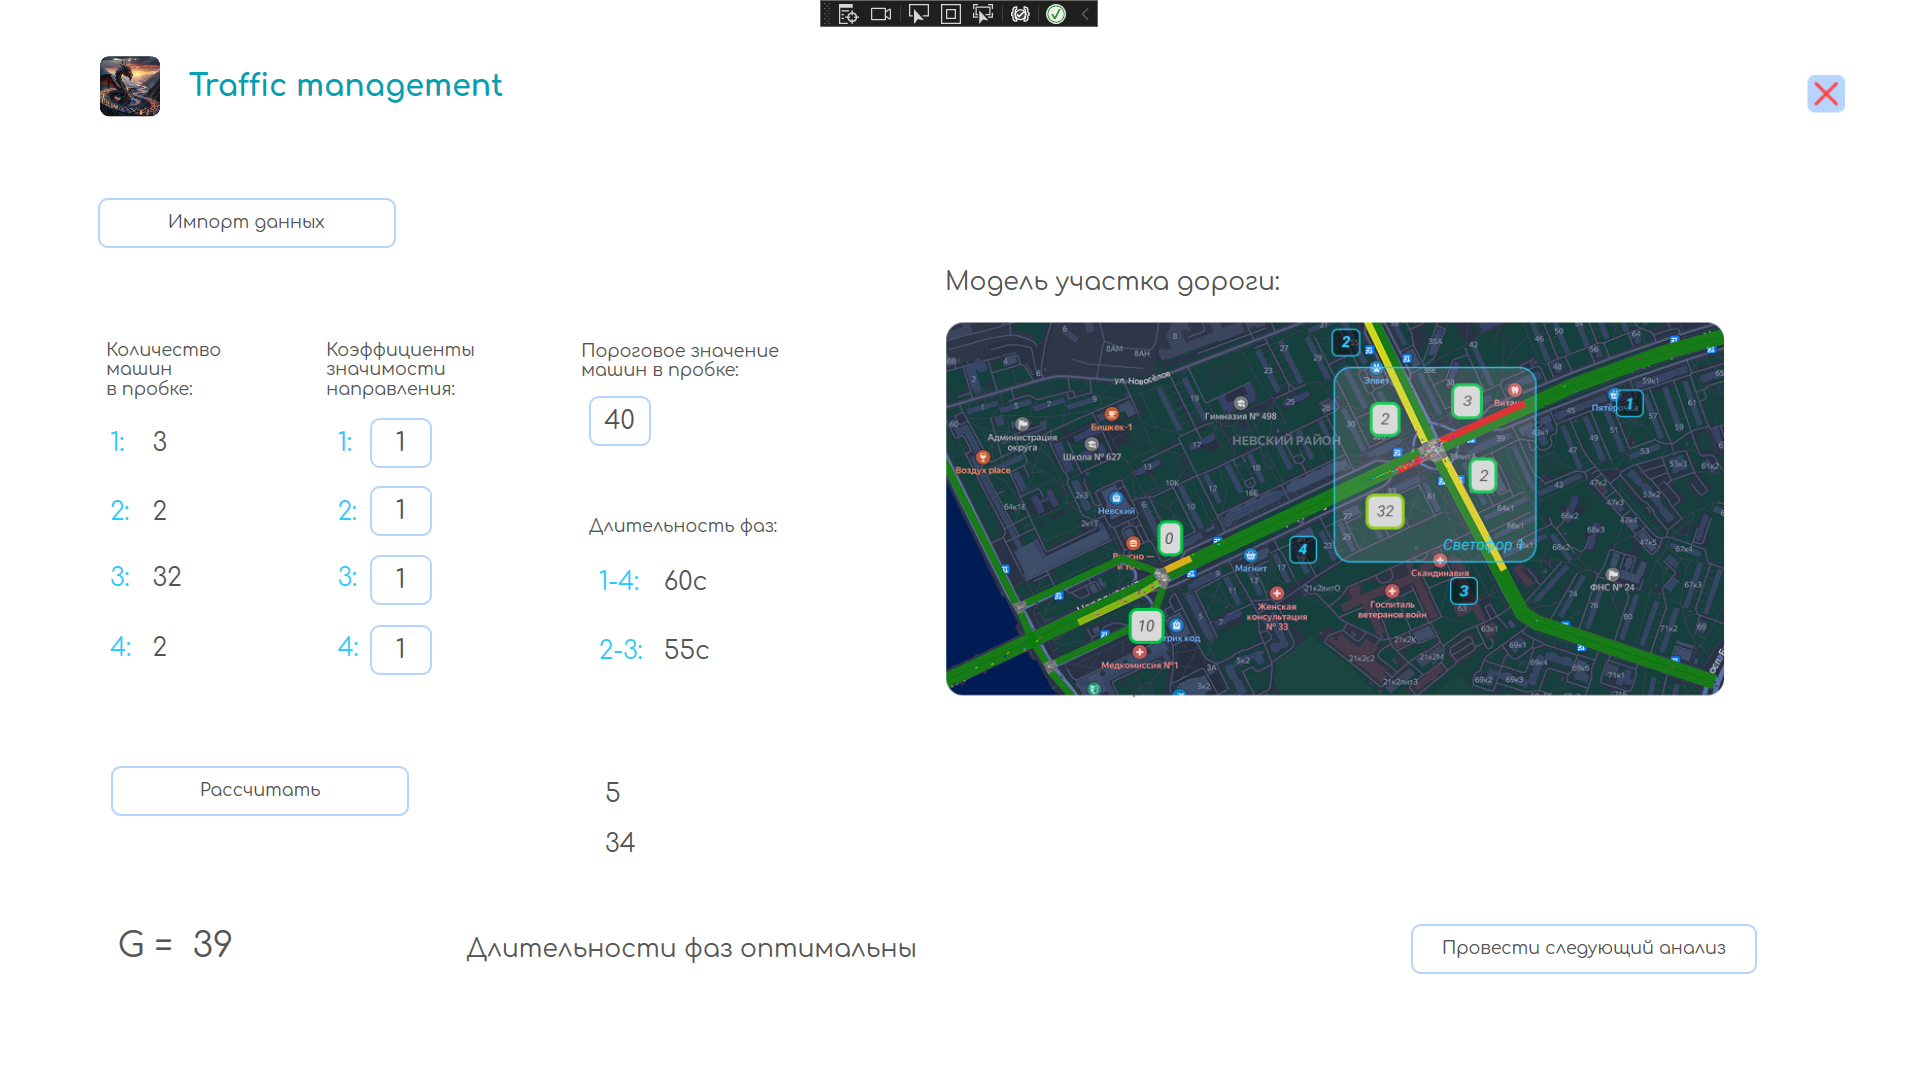
Task: Focus the direction 1 coefficient field
Action: point(401,442)
